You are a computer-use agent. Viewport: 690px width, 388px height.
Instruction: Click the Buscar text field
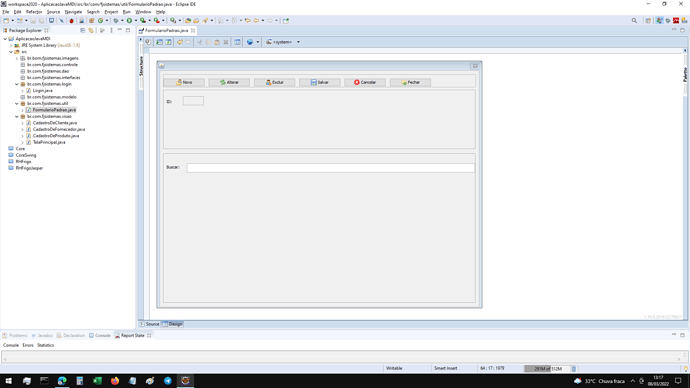(x=330, y=168)
